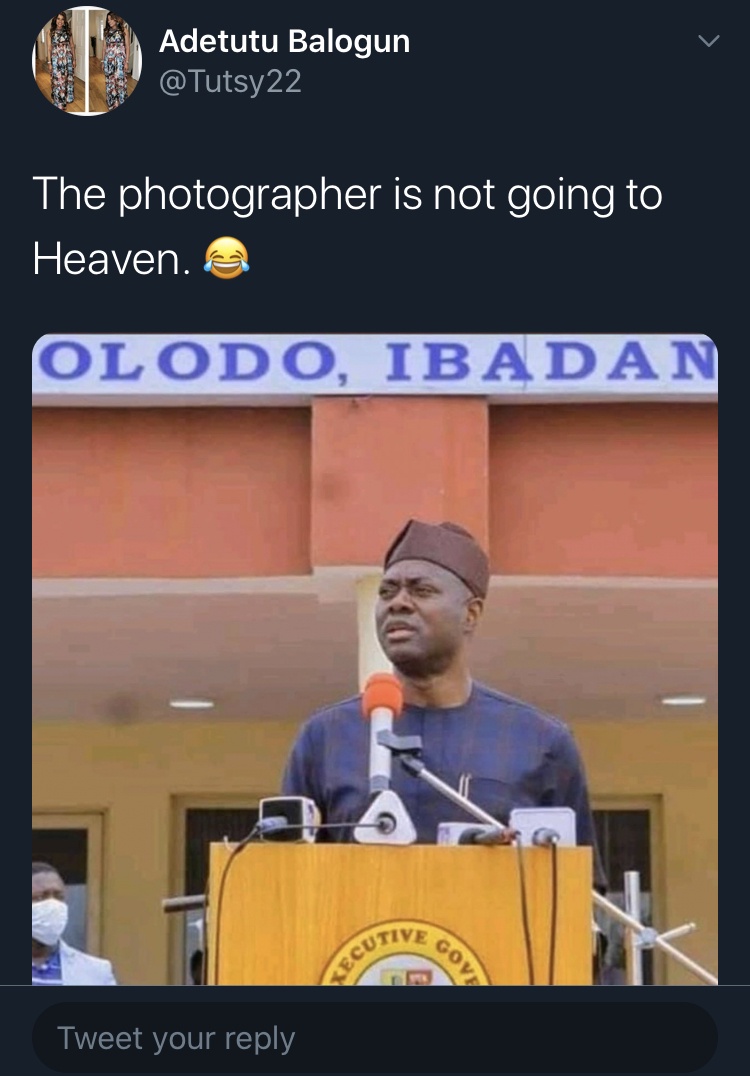Click the @Tutsy22 handle
The image size is (750, 1076).
(230, 82)
